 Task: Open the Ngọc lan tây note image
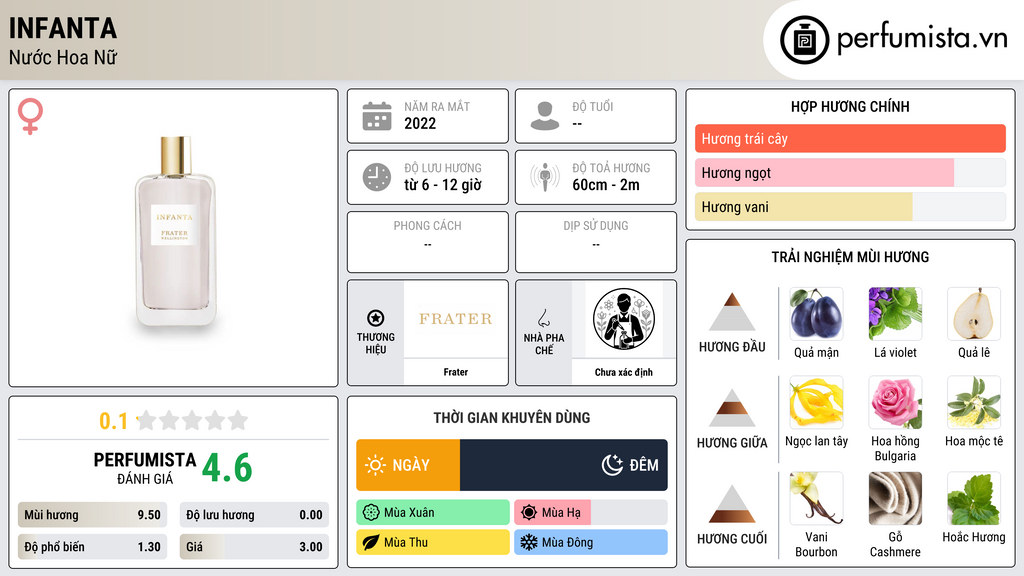816,402
